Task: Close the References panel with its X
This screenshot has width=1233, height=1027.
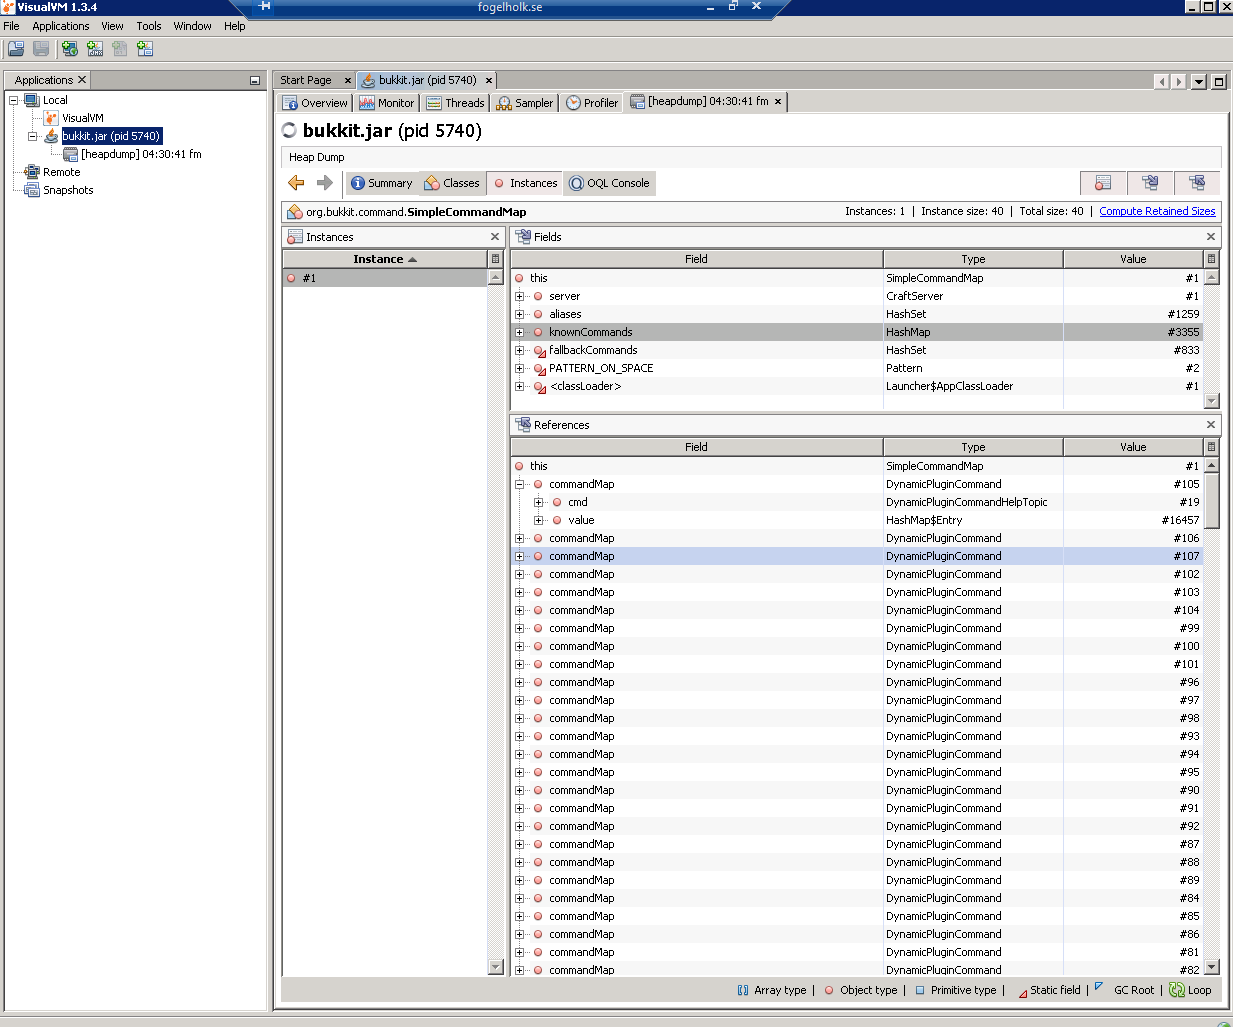Action: (1211, 425)
